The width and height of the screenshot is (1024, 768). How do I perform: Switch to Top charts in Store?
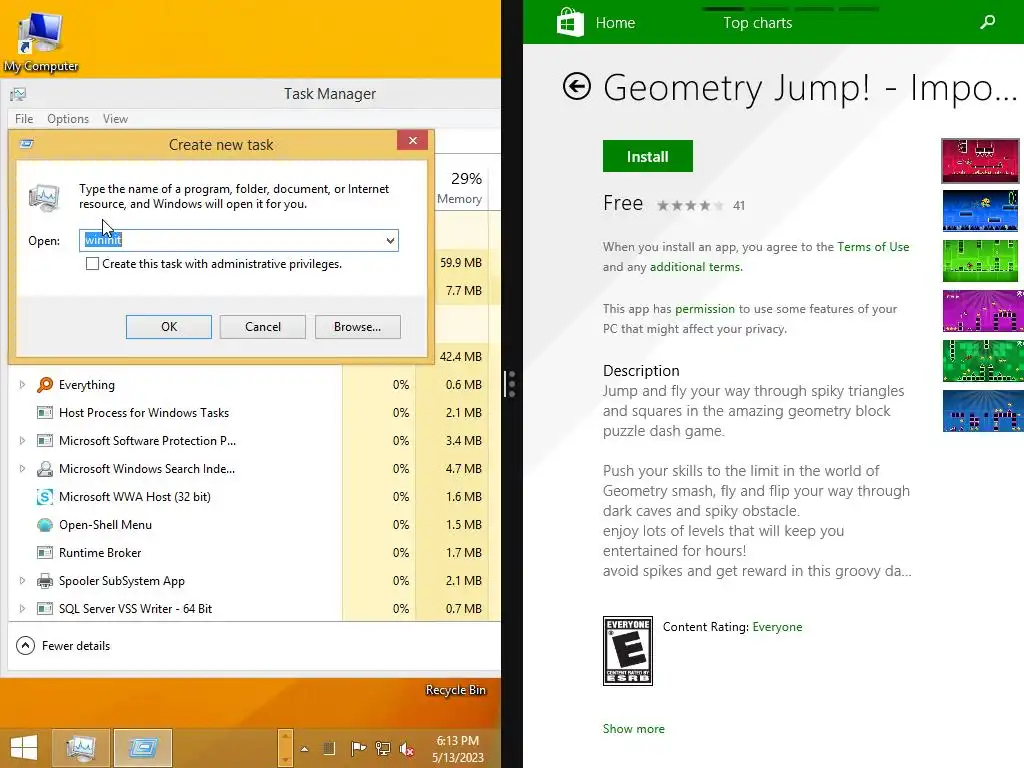[758, 23]
